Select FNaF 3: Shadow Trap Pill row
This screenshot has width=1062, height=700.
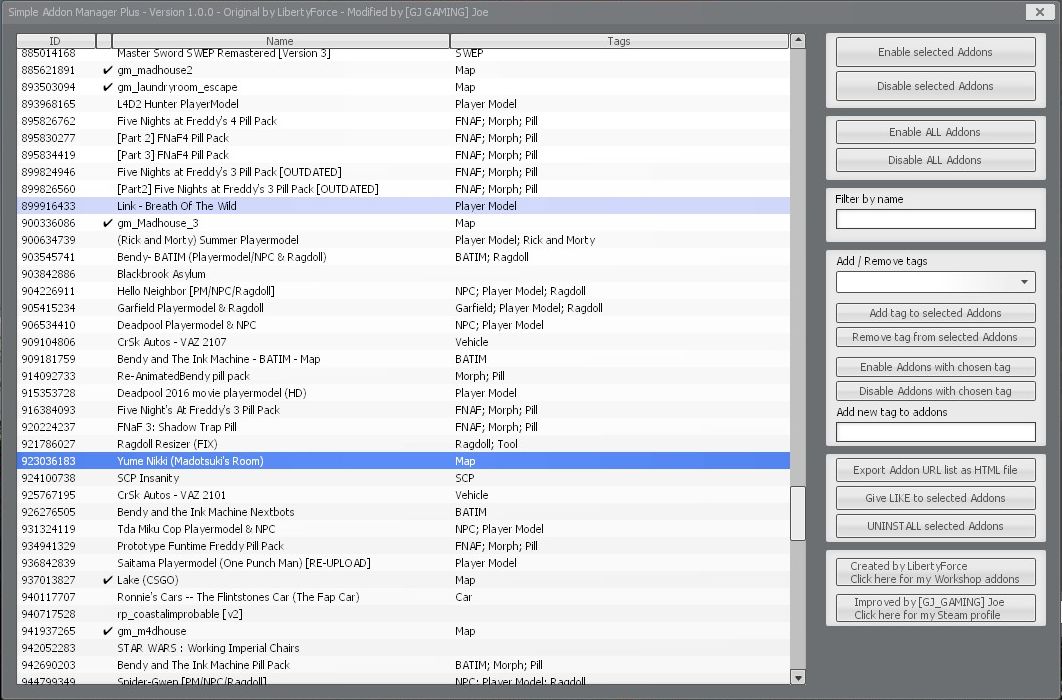(403, 427)
